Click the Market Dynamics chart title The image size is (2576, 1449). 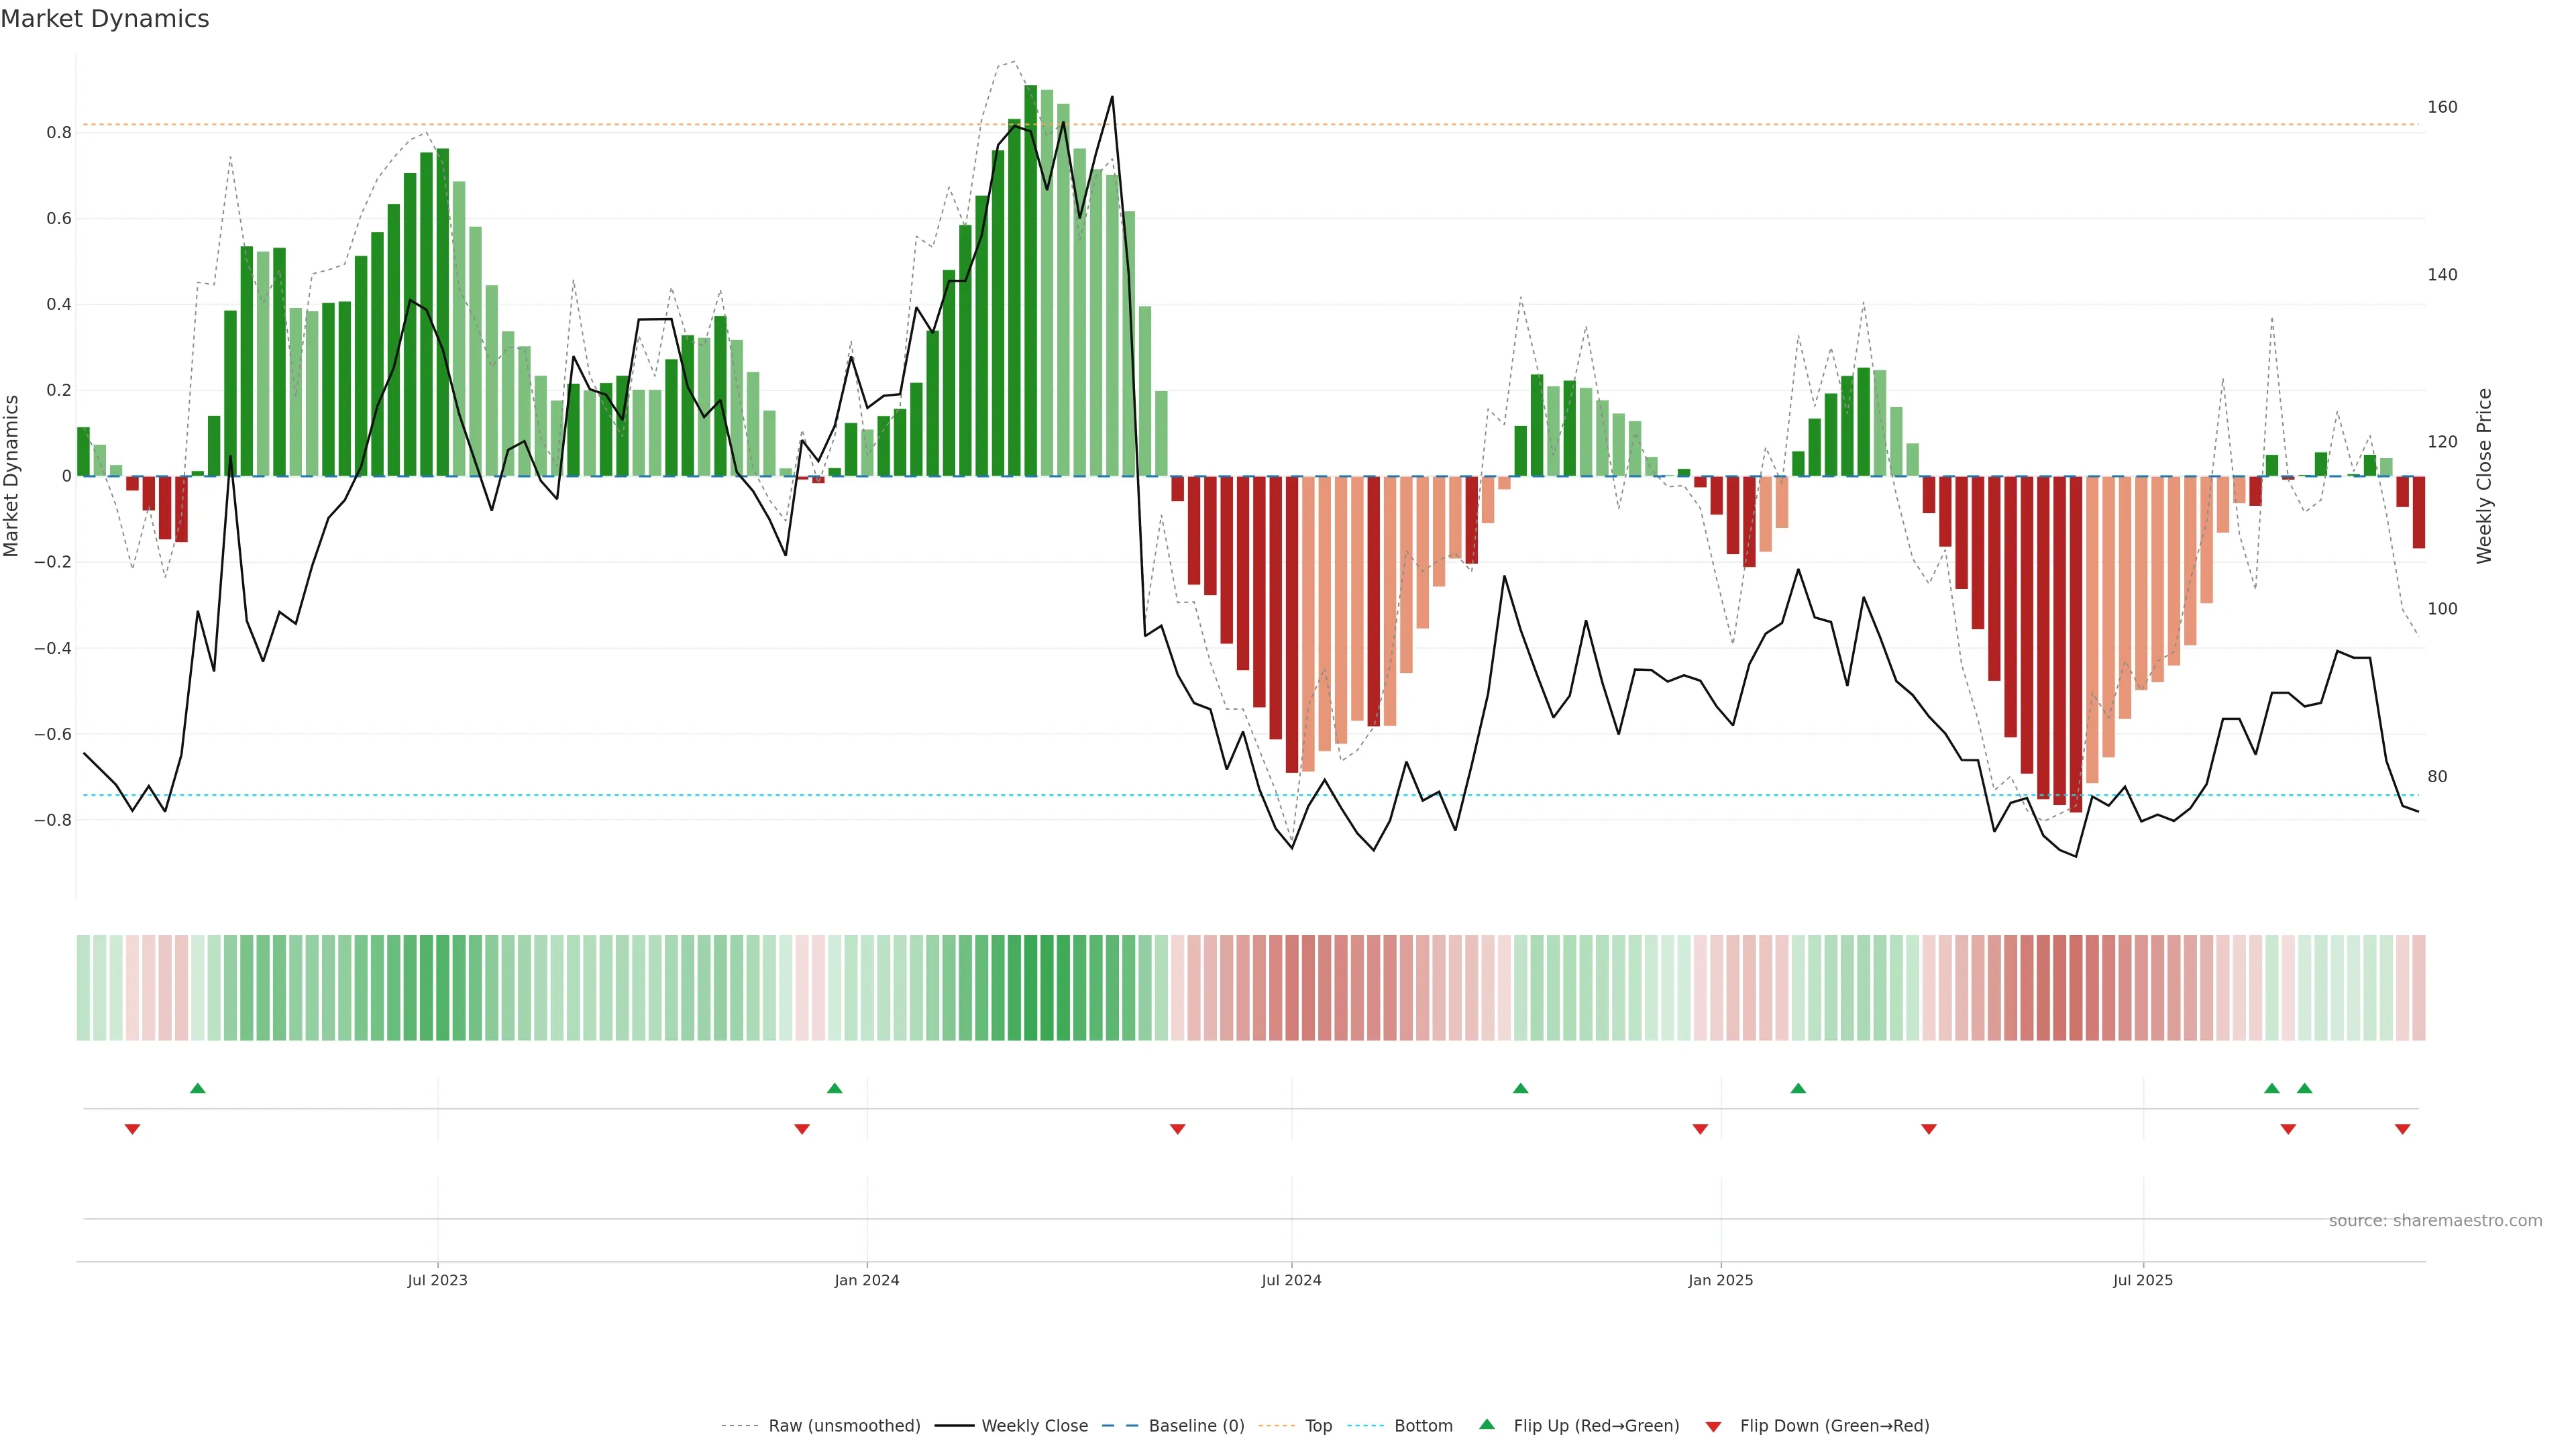coord(105,19)
